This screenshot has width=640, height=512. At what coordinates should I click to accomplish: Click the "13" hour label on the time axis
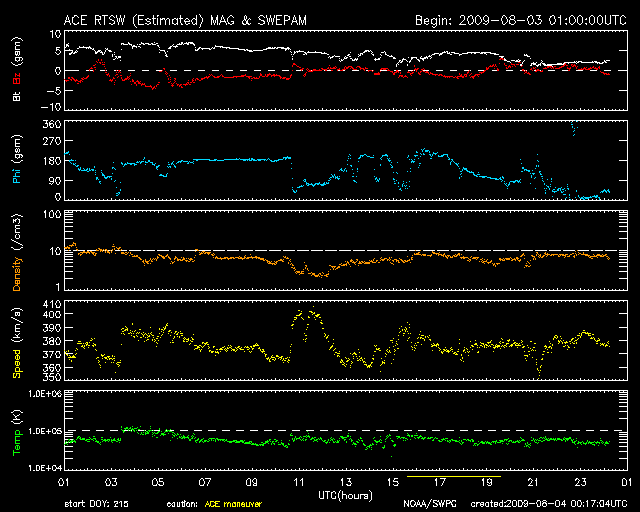345,483
